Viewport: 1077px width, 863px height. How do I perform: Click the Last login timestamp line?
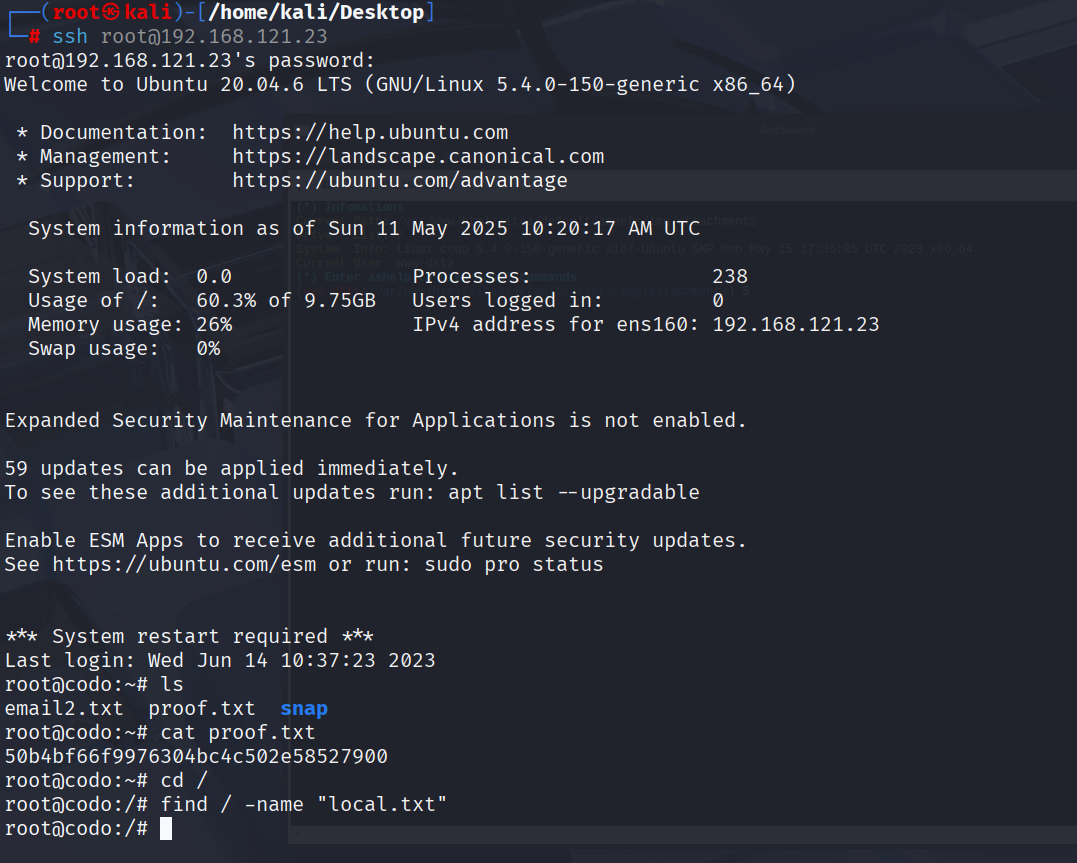coord(220,660)
